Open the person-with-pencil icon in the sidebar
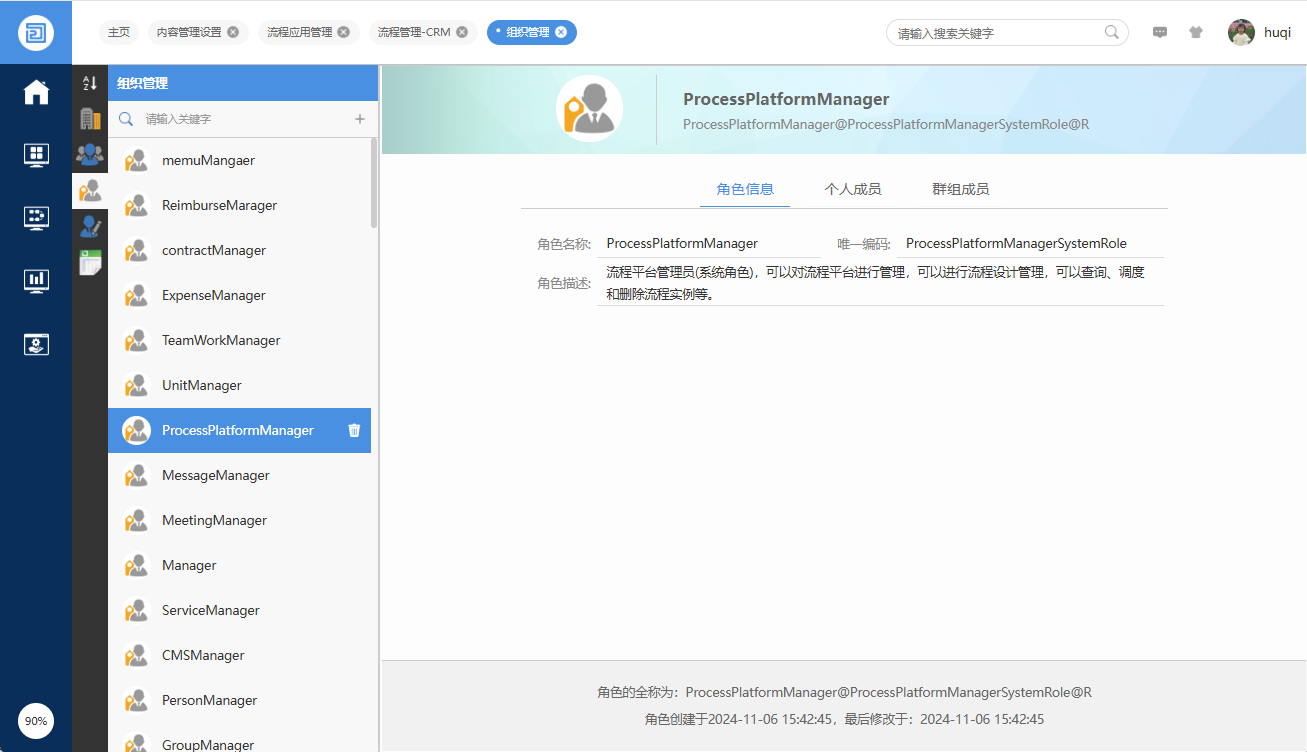Image resolution: width=1307 pixels, height=752 pixels. point(90,226)
